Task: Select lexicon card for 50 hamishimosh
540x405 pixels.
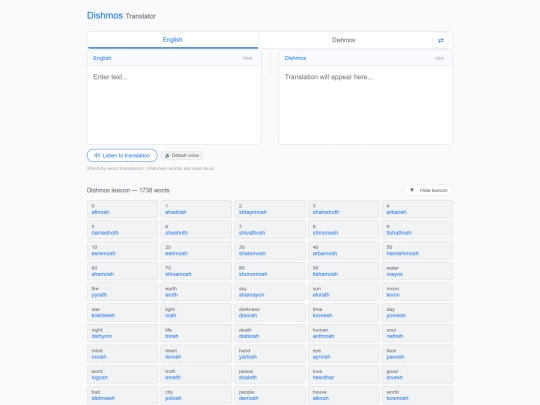Action: (x=417, y=250)
